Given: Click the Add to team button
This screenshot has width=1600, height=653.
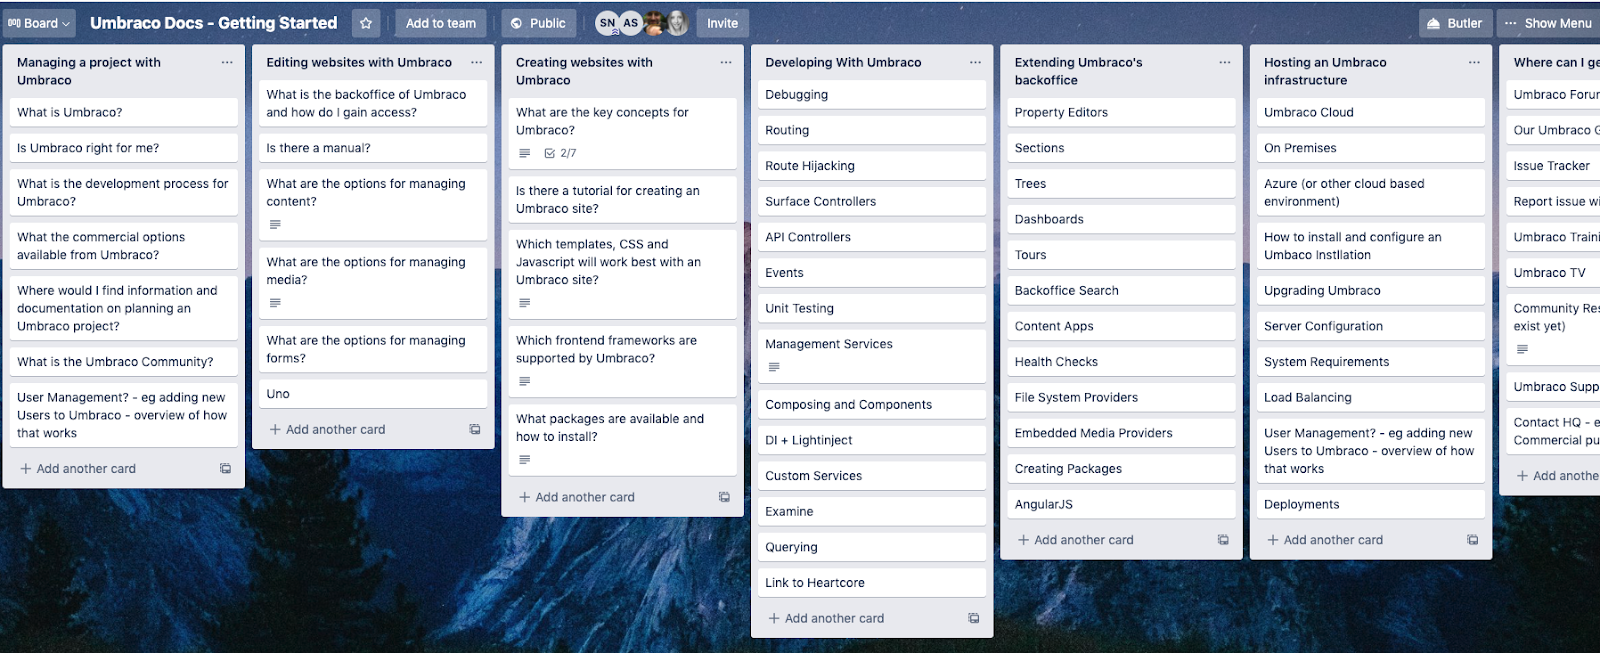Looking at the screenshot, I should pos(441,23).
